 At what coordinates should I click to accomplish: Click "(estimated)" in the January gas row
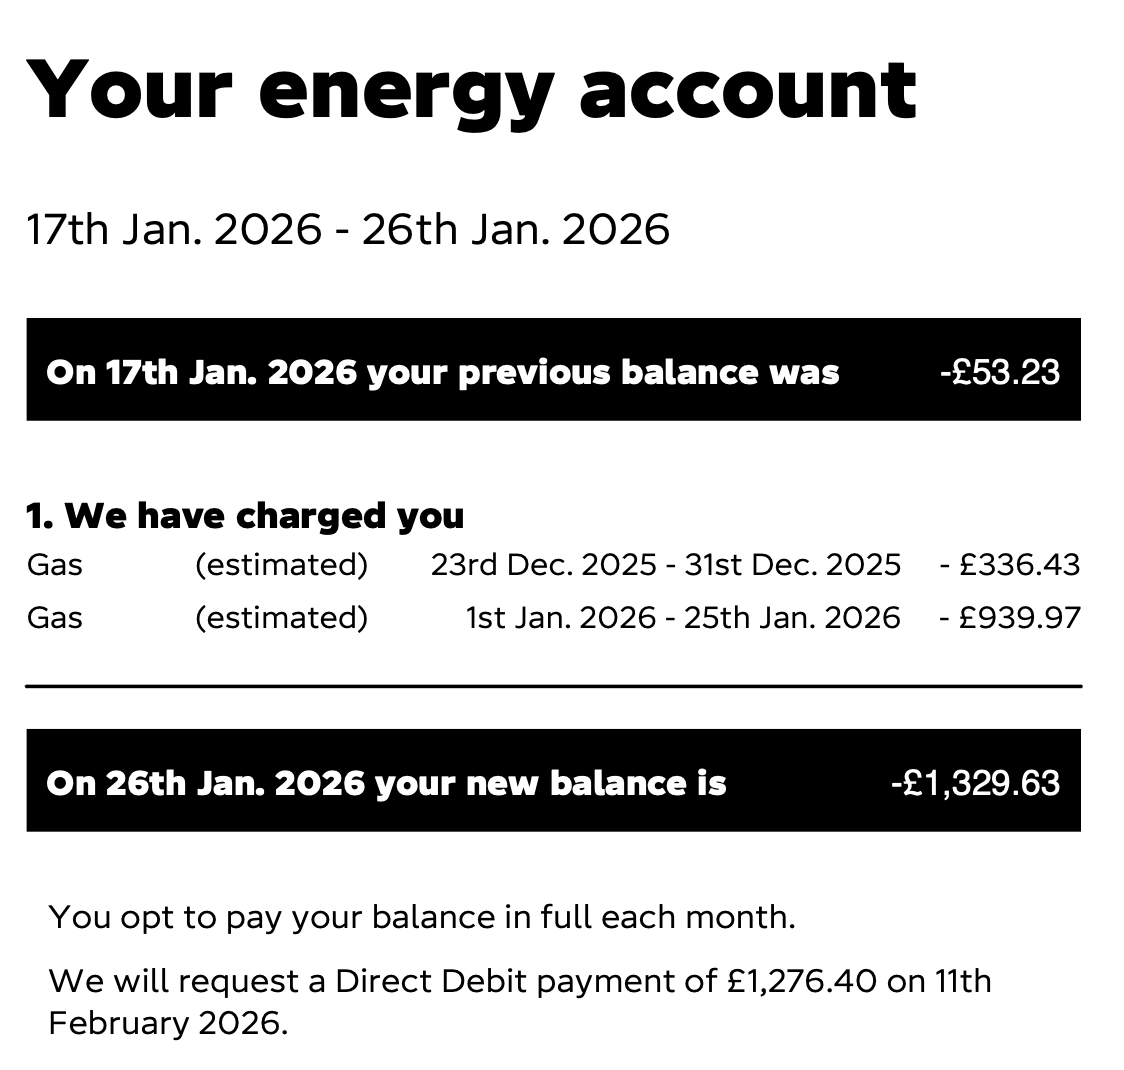281,617
